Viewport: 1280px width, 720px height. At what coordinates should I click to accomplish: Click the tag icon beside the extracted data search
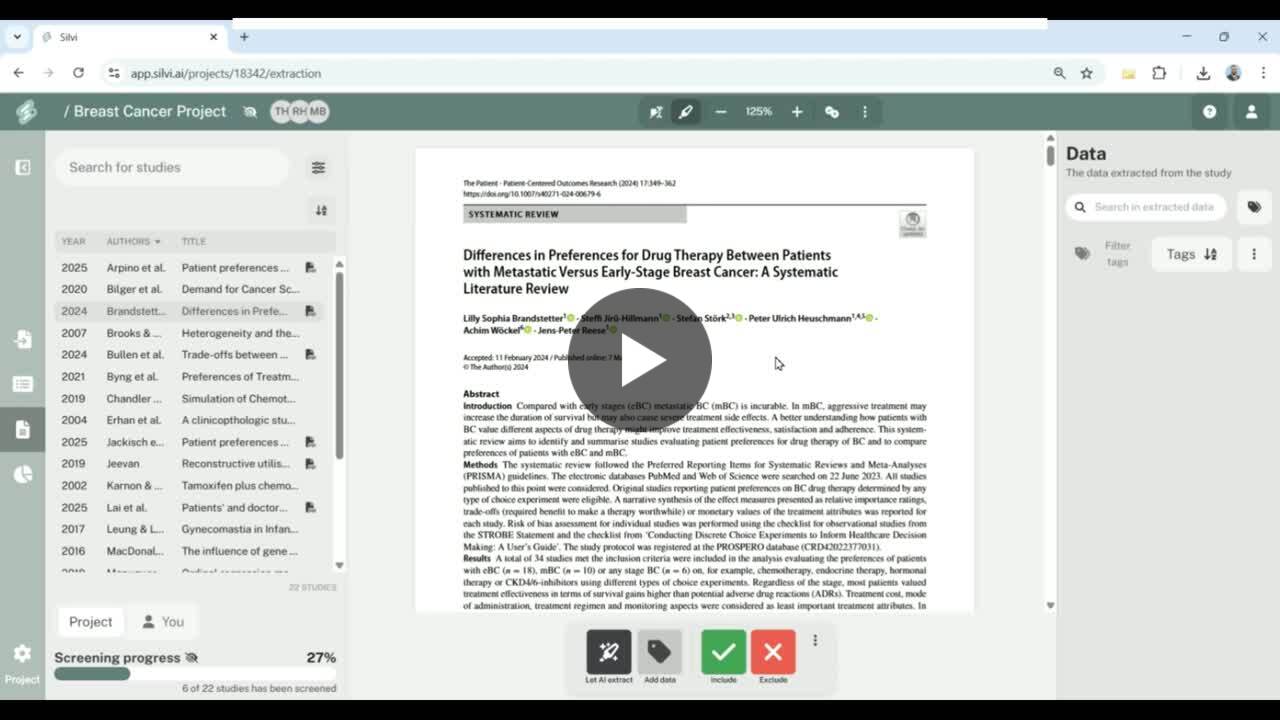tap(1254, 207)
